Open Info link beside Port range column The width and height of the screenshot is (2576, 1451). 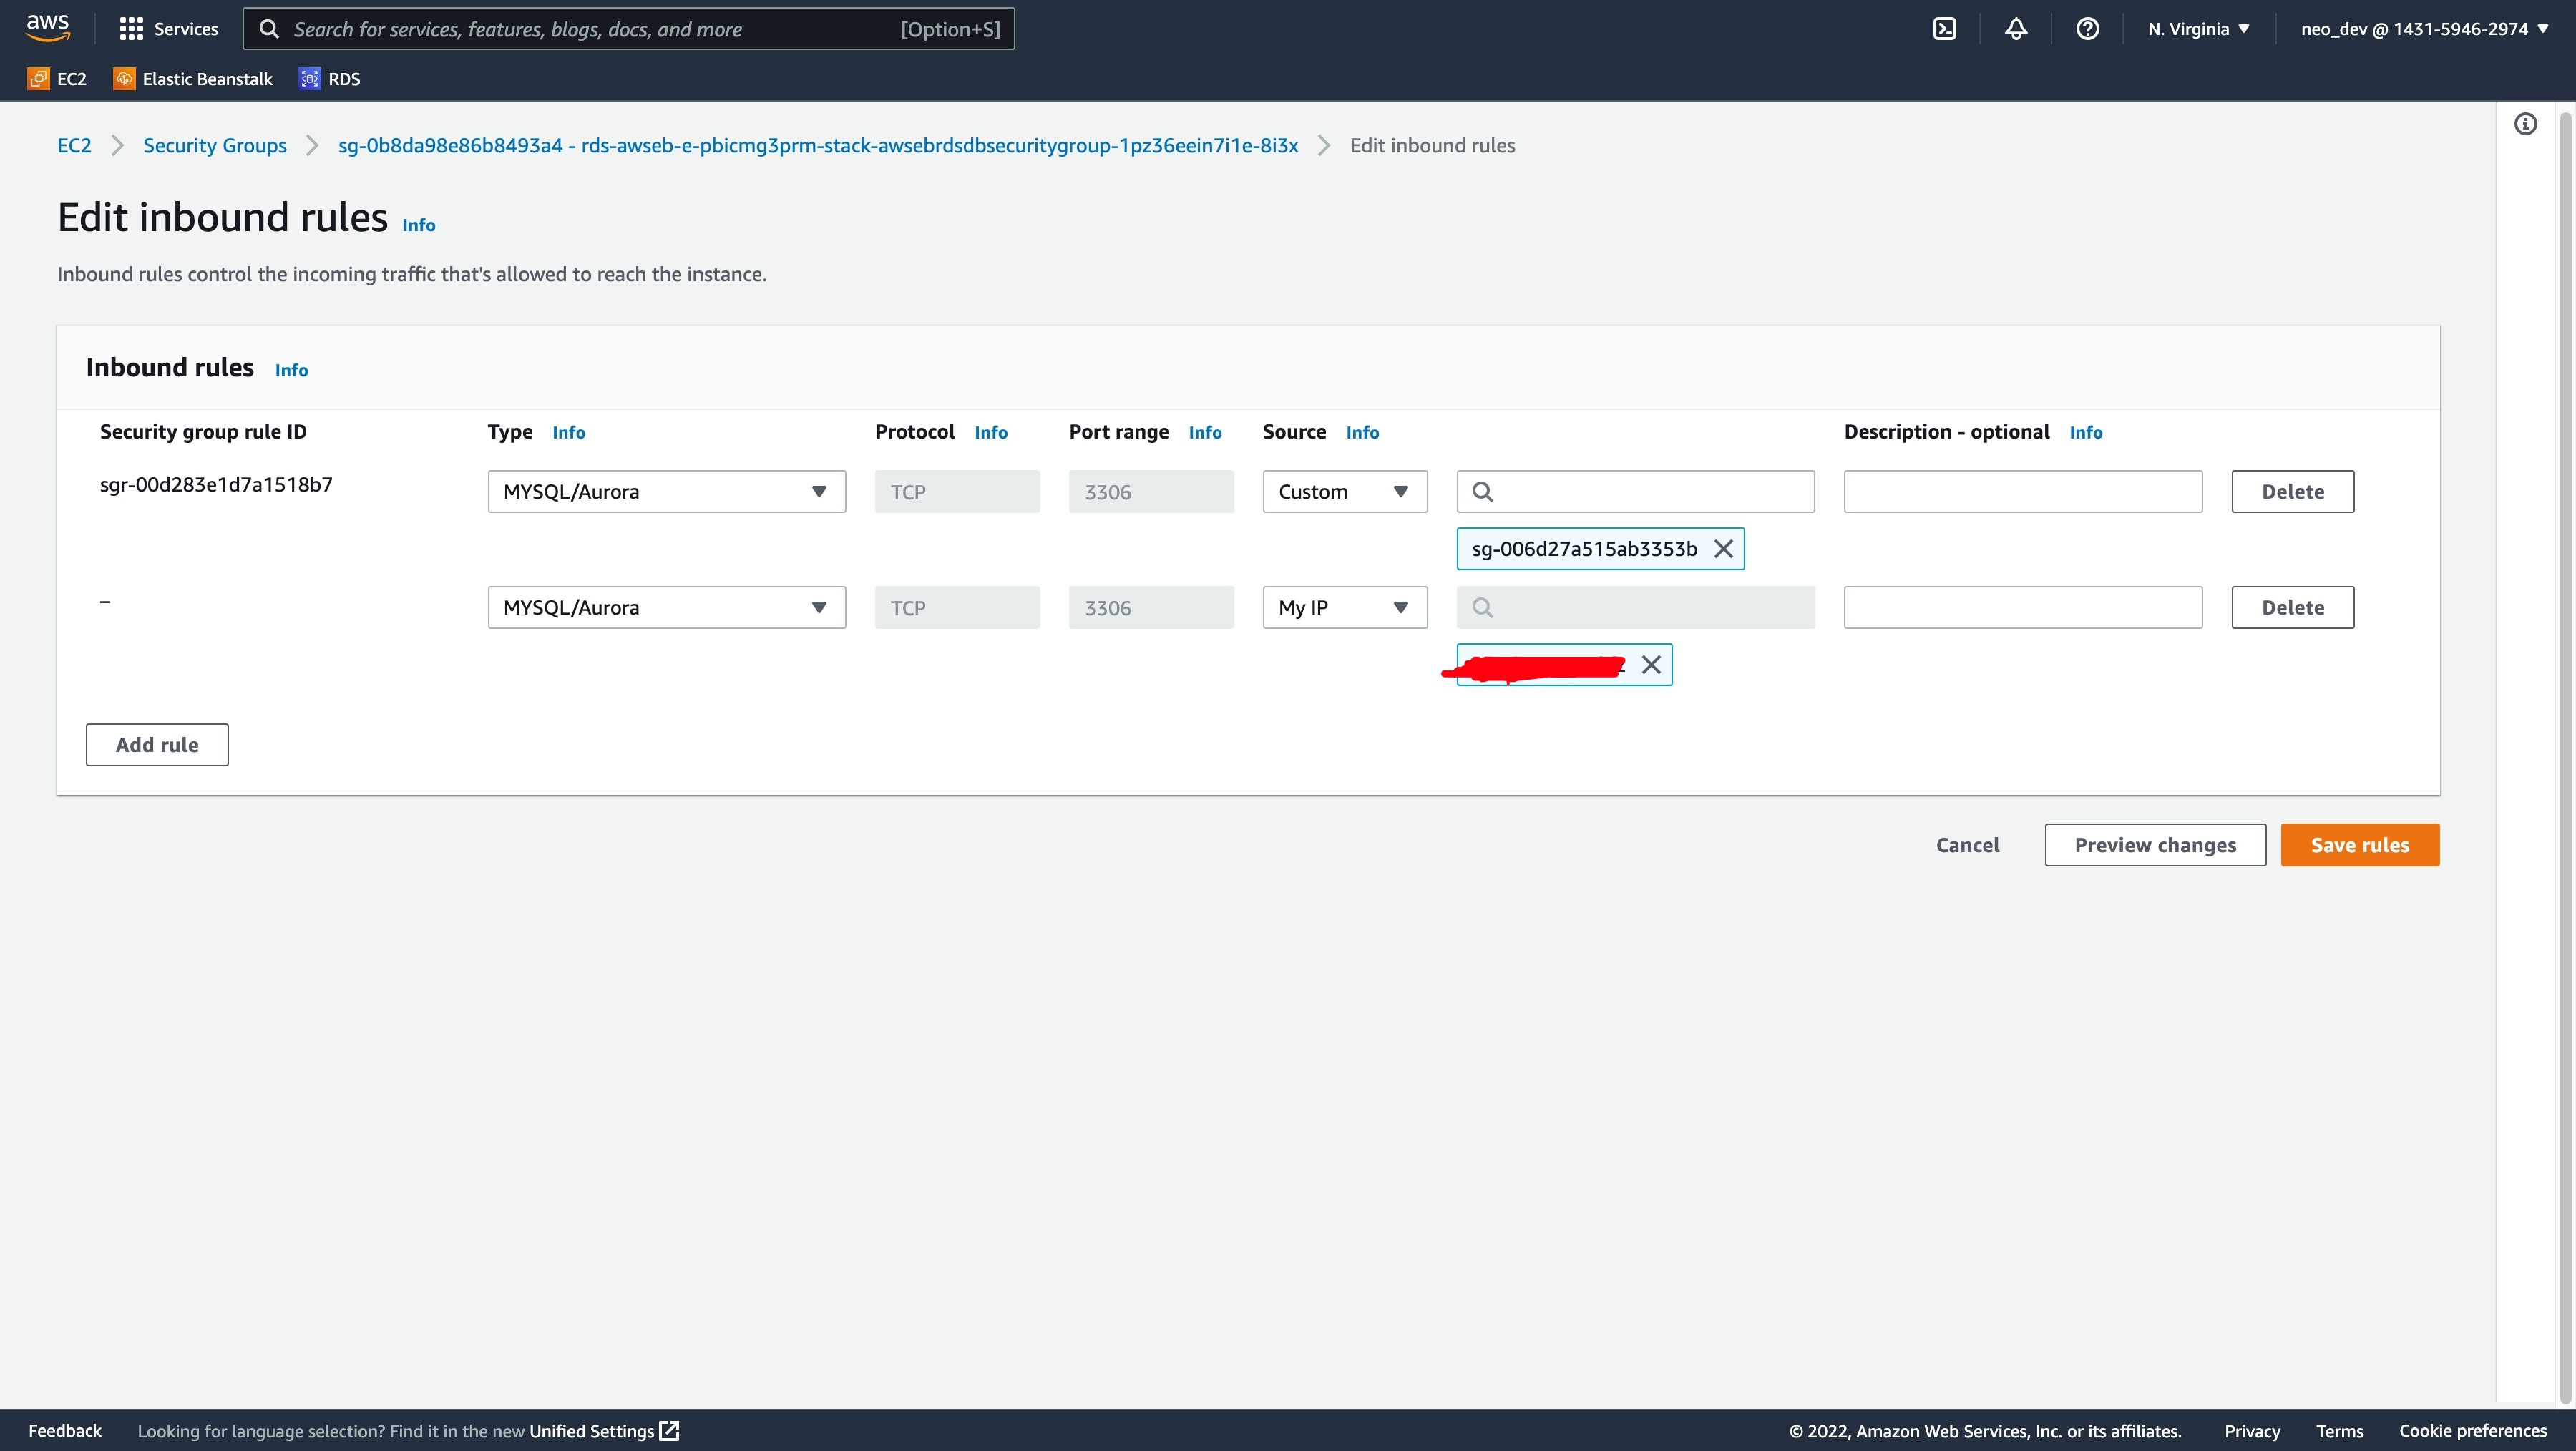pyautogui.click(x=1205, y=432)
